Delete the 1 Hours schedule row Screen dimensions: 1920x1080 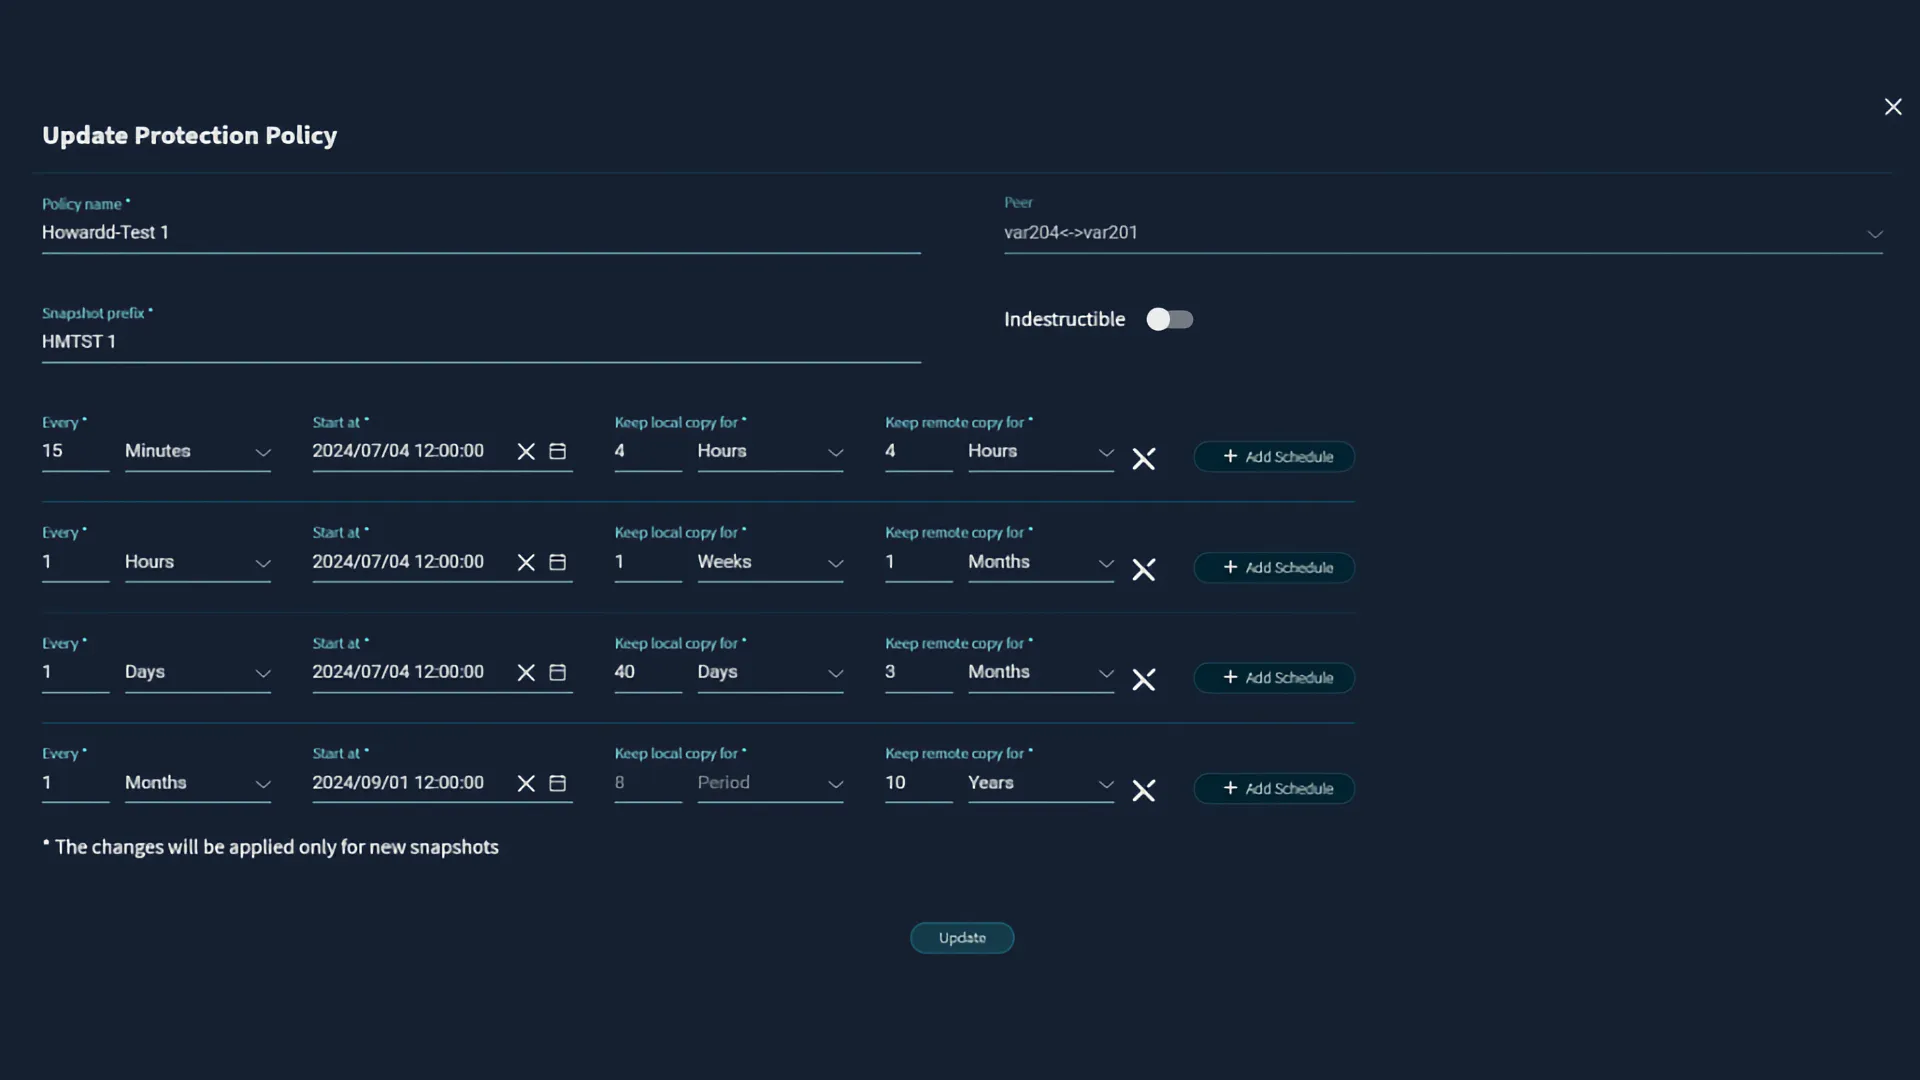click(x=1143, y=570)
